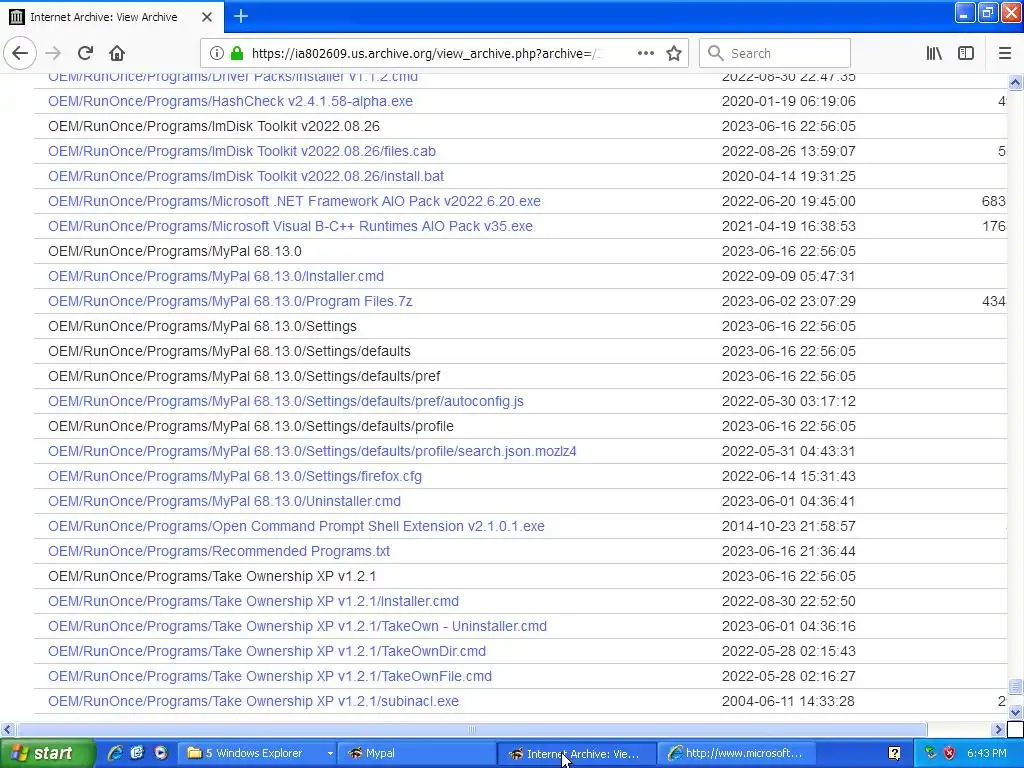Open Outlook Express quick launch icon
This screenshot has width=1024, height=768.
tap(137, 753)
